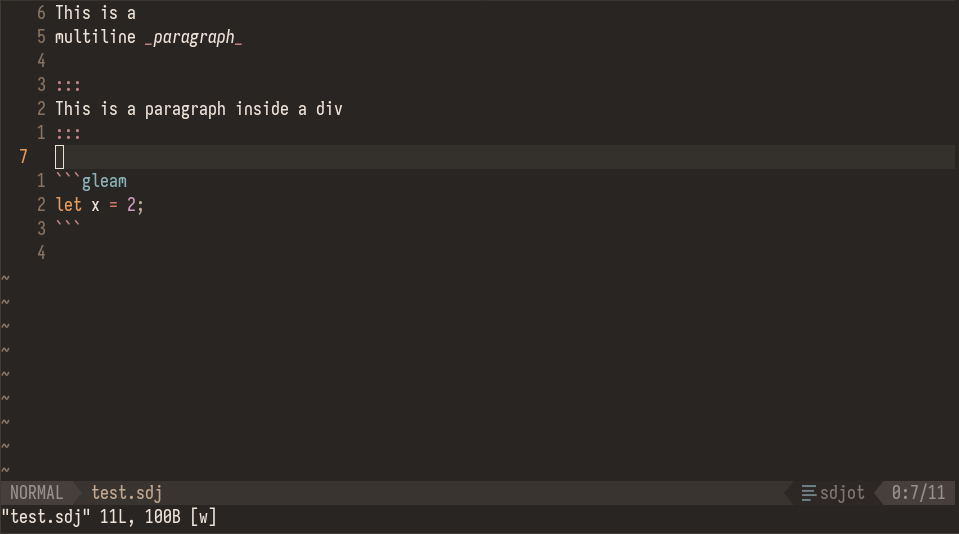Click the current line number 7 in gutter
The width and height of the screenshot is (959, 534).
tap(23, 157)
